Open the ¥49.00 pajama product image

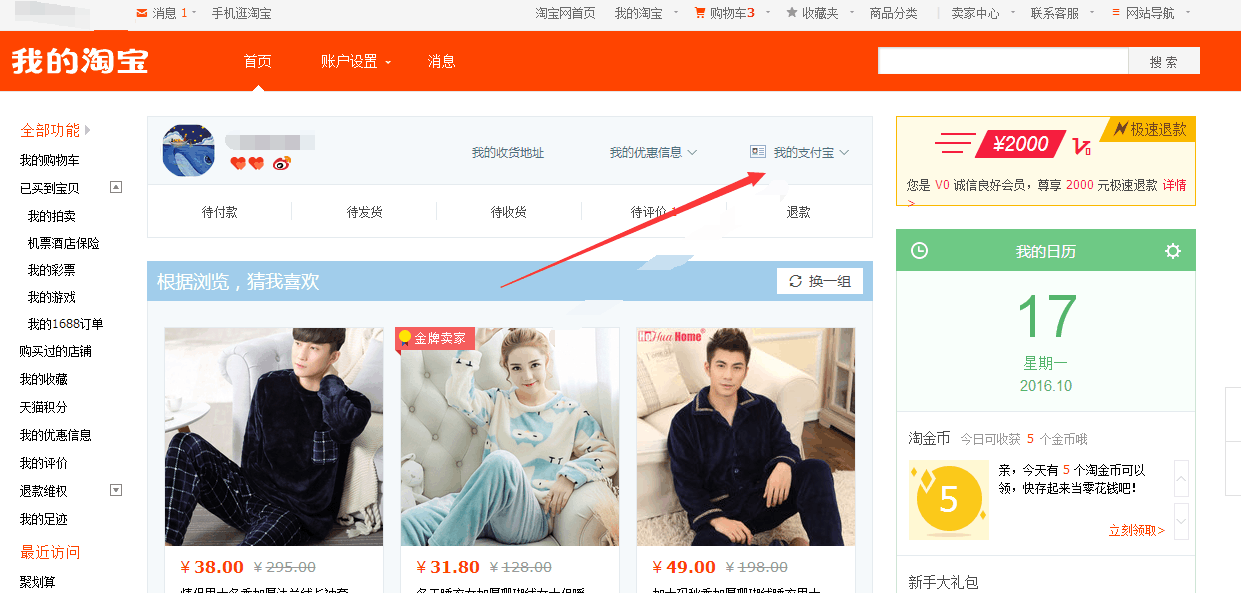(x=746, y=436)
